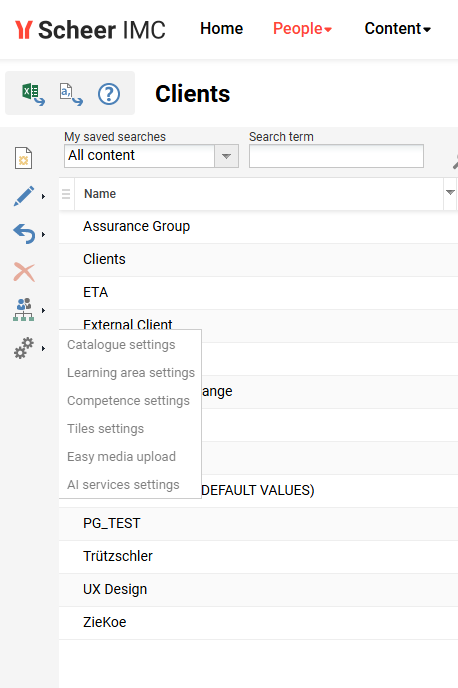Image resolution: width=458 pixels, height=688 pixels.
Task: Export list to Excel icon
Action: (x=33, y=94)
